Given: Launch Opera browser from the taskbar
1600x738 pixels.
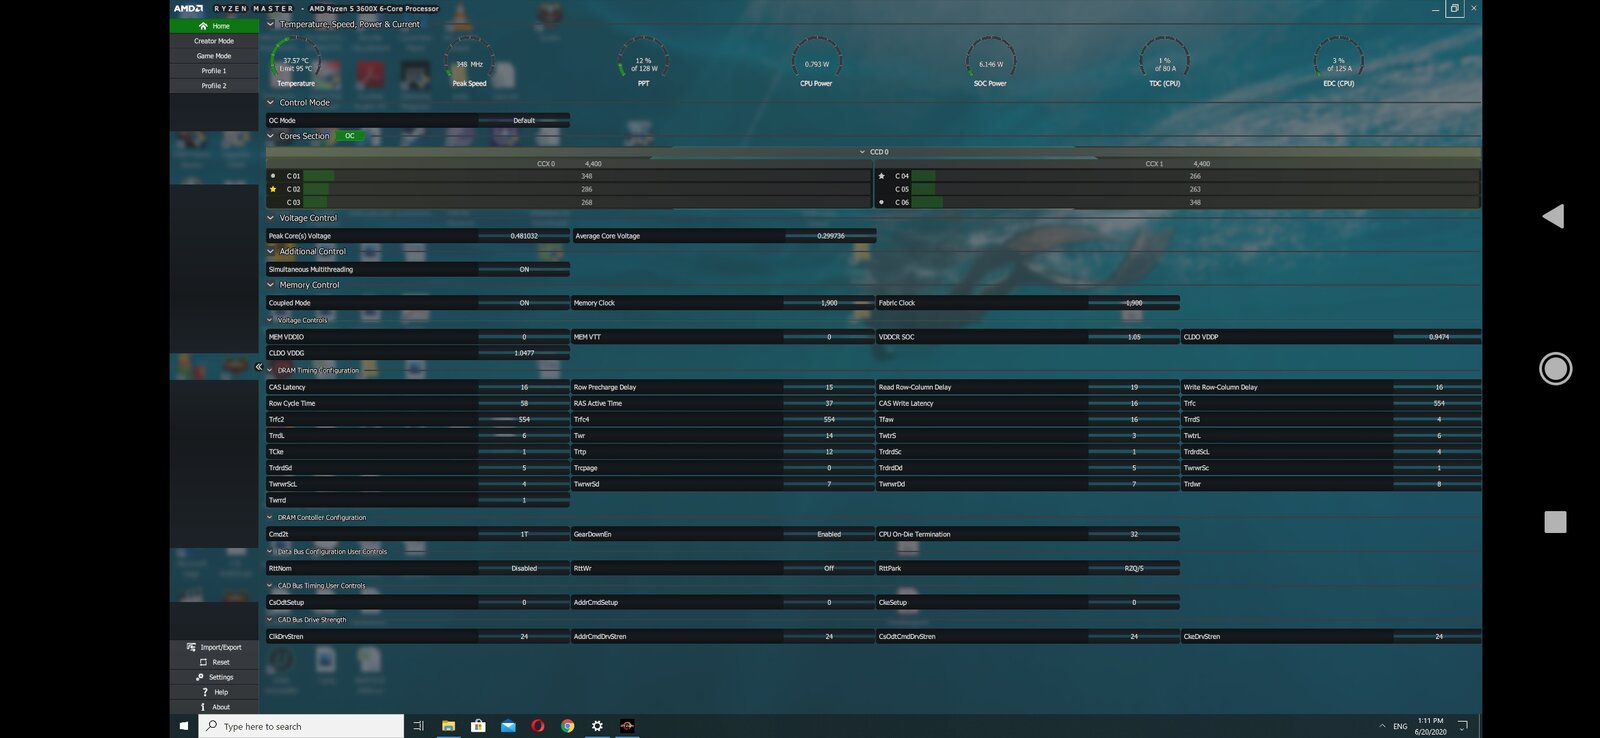Looking at the screenshot, I should (538, 726).
